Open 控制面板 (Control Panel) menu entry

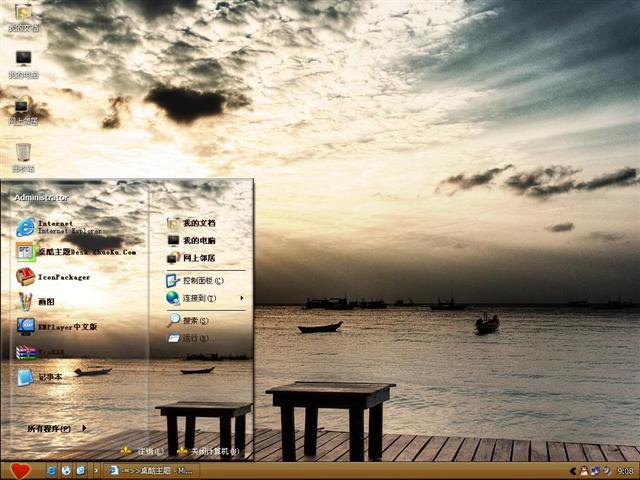coord(200,281)
